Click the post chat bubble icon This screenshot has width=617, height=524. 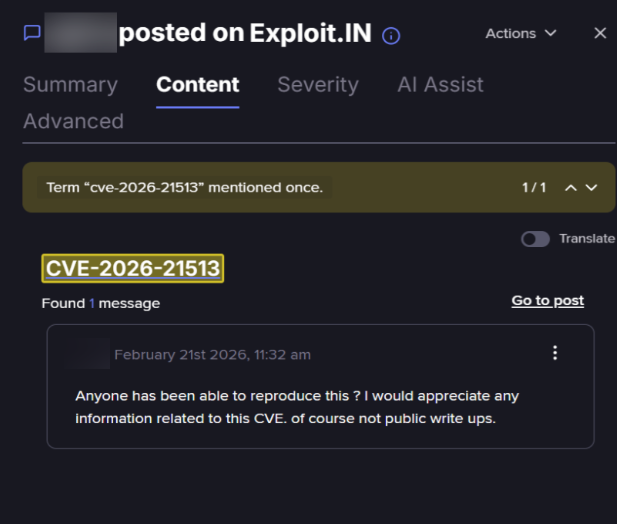click(x=32, y=33)
